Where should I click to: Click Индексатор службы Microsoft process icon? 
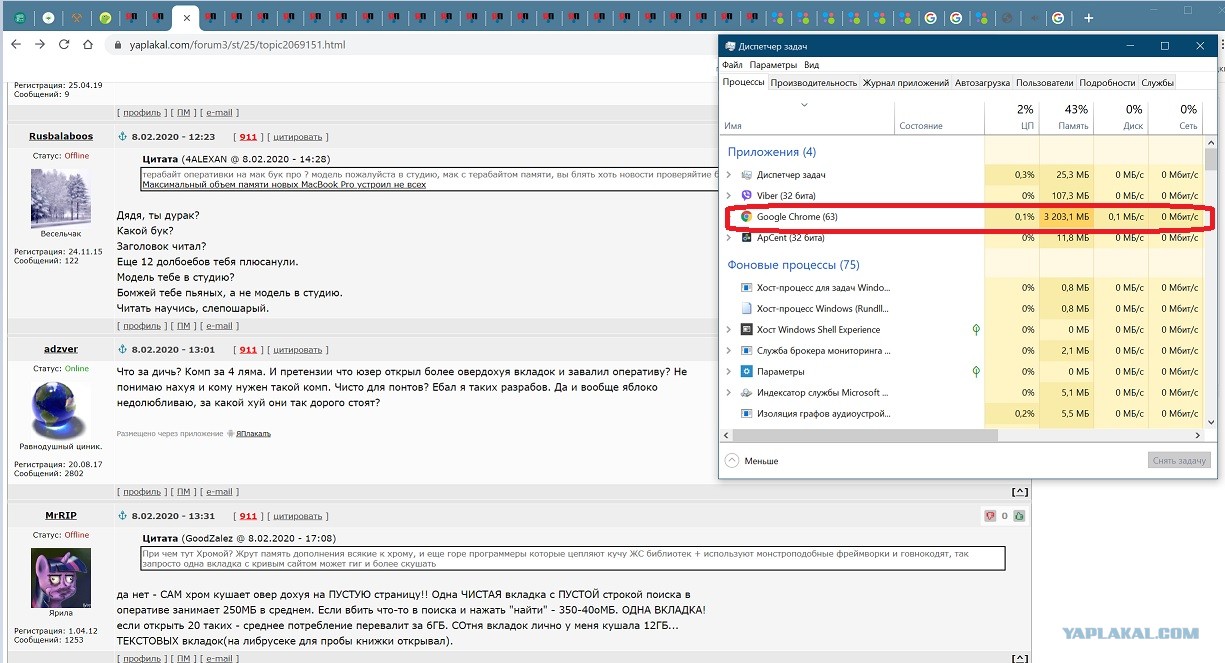[746, 392]
